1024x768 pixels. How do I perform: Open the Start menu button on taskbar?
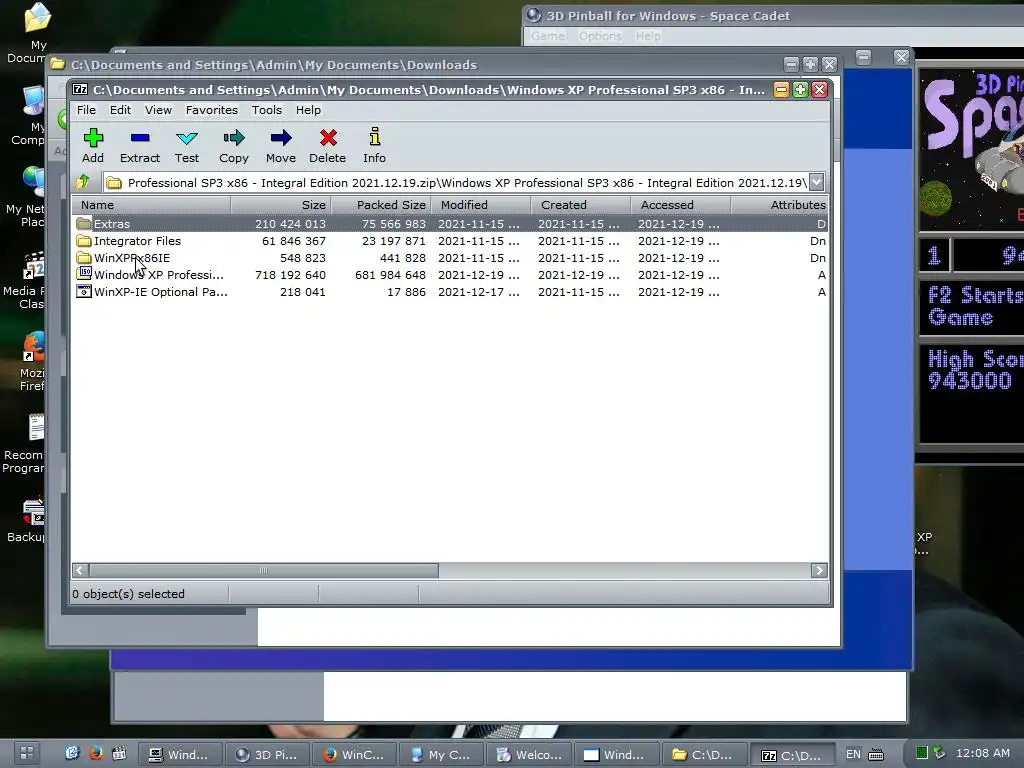click(26, 754)
